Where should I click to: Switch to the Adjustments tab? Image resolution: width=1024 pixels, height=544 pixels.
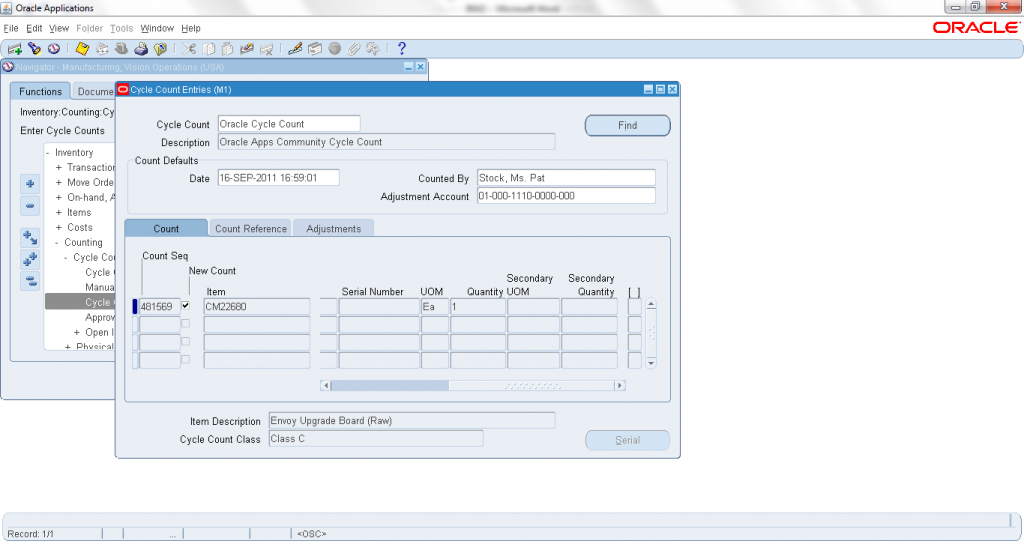pos(333,229)
